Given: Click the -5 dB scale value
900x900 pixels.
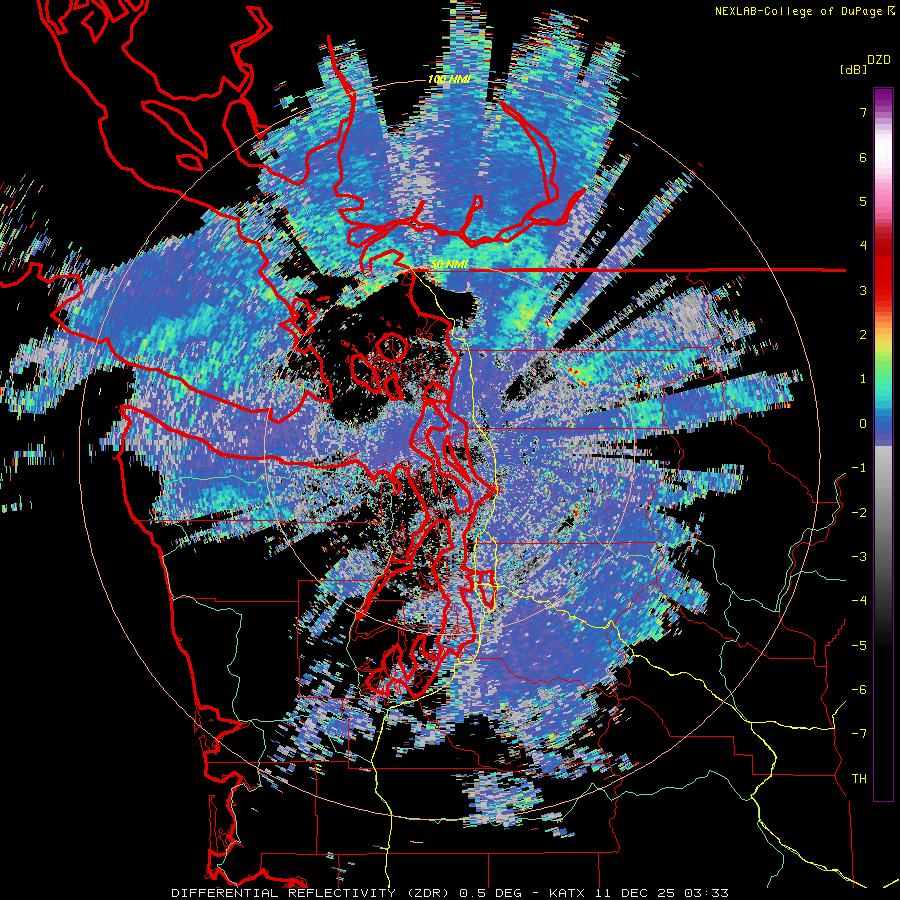Looking at the screenshot, I should click(x=859, y=646).
